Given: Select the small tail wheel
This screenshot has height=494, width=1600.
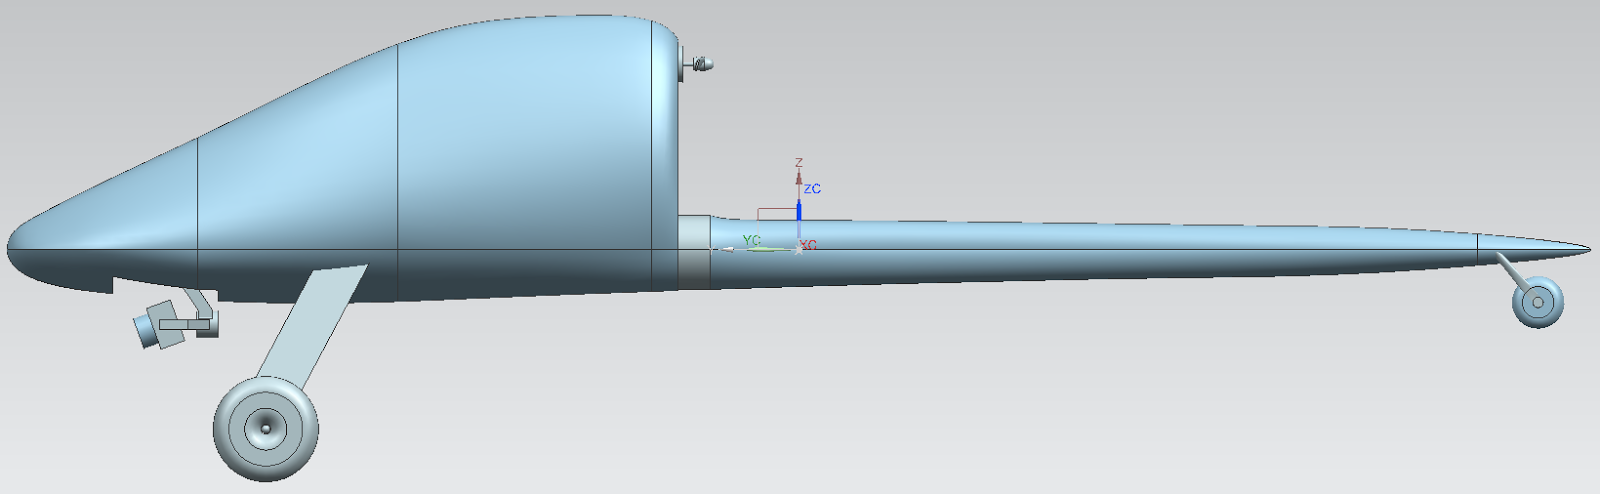Looking at the screenshot, I should (x=1538, y=303).
